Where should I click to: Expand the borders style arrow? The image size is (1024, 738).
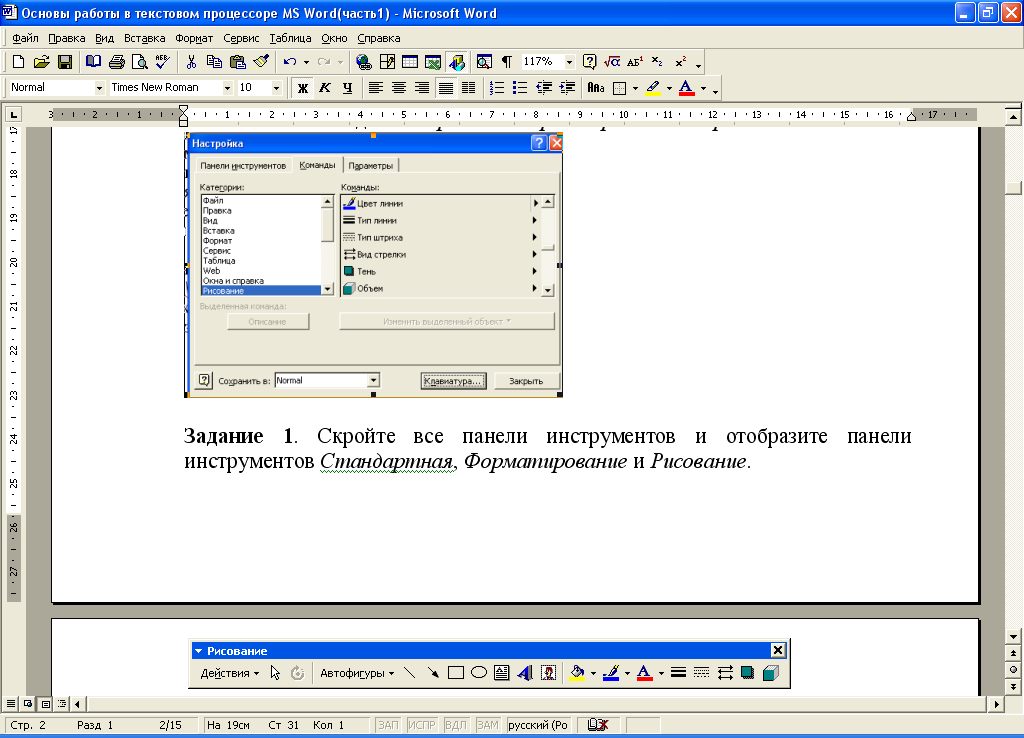pos(635,88)
